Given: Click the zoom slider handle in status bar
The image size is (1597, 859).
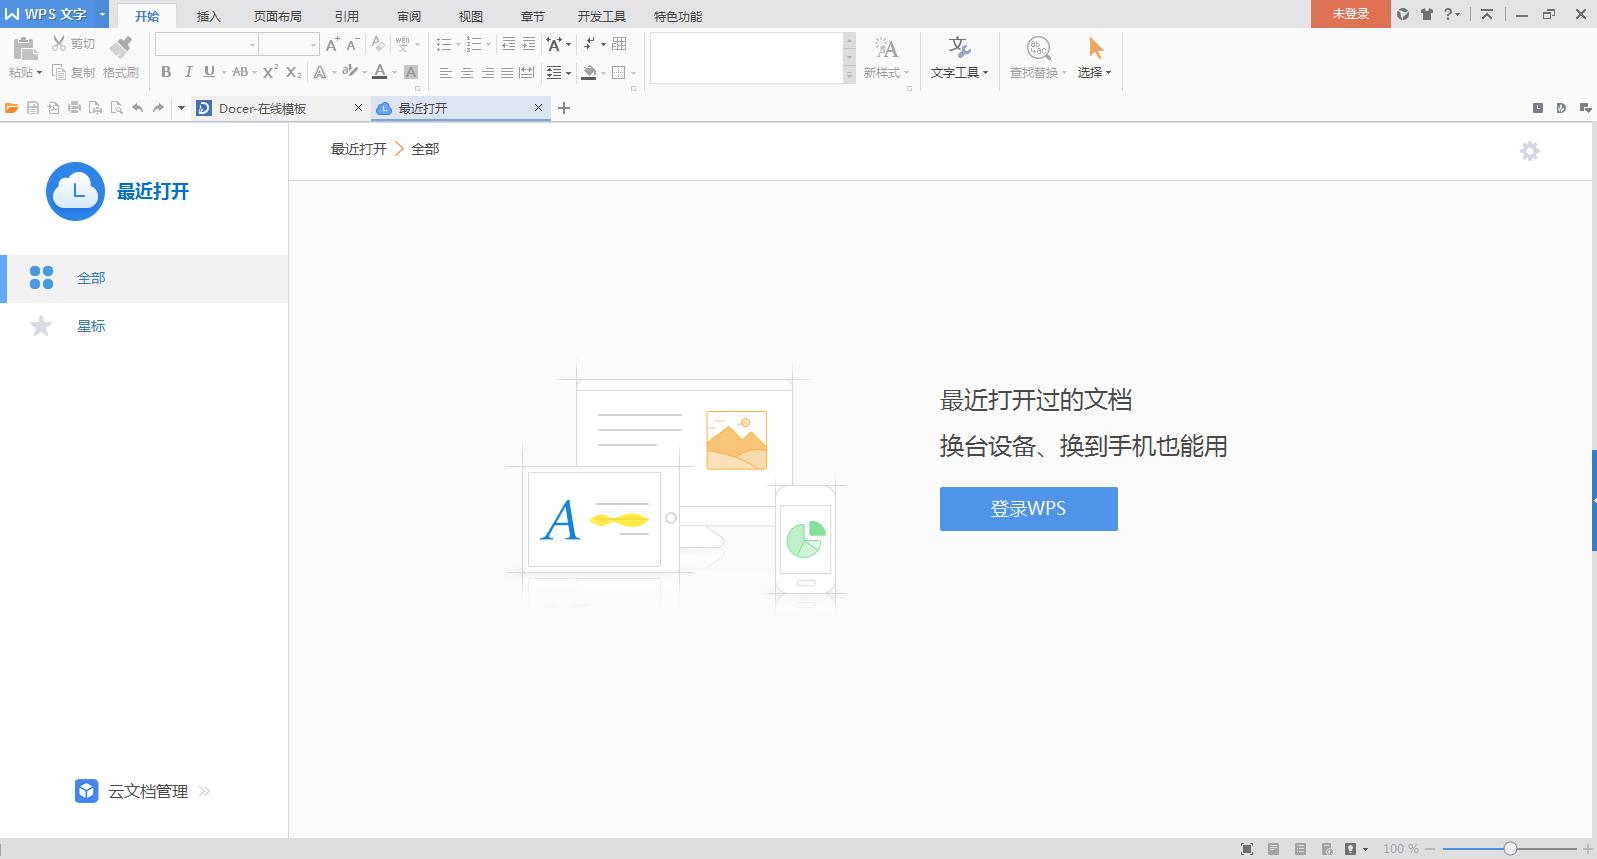Looking at the screenshot, I should click(x=1510, y=849).
